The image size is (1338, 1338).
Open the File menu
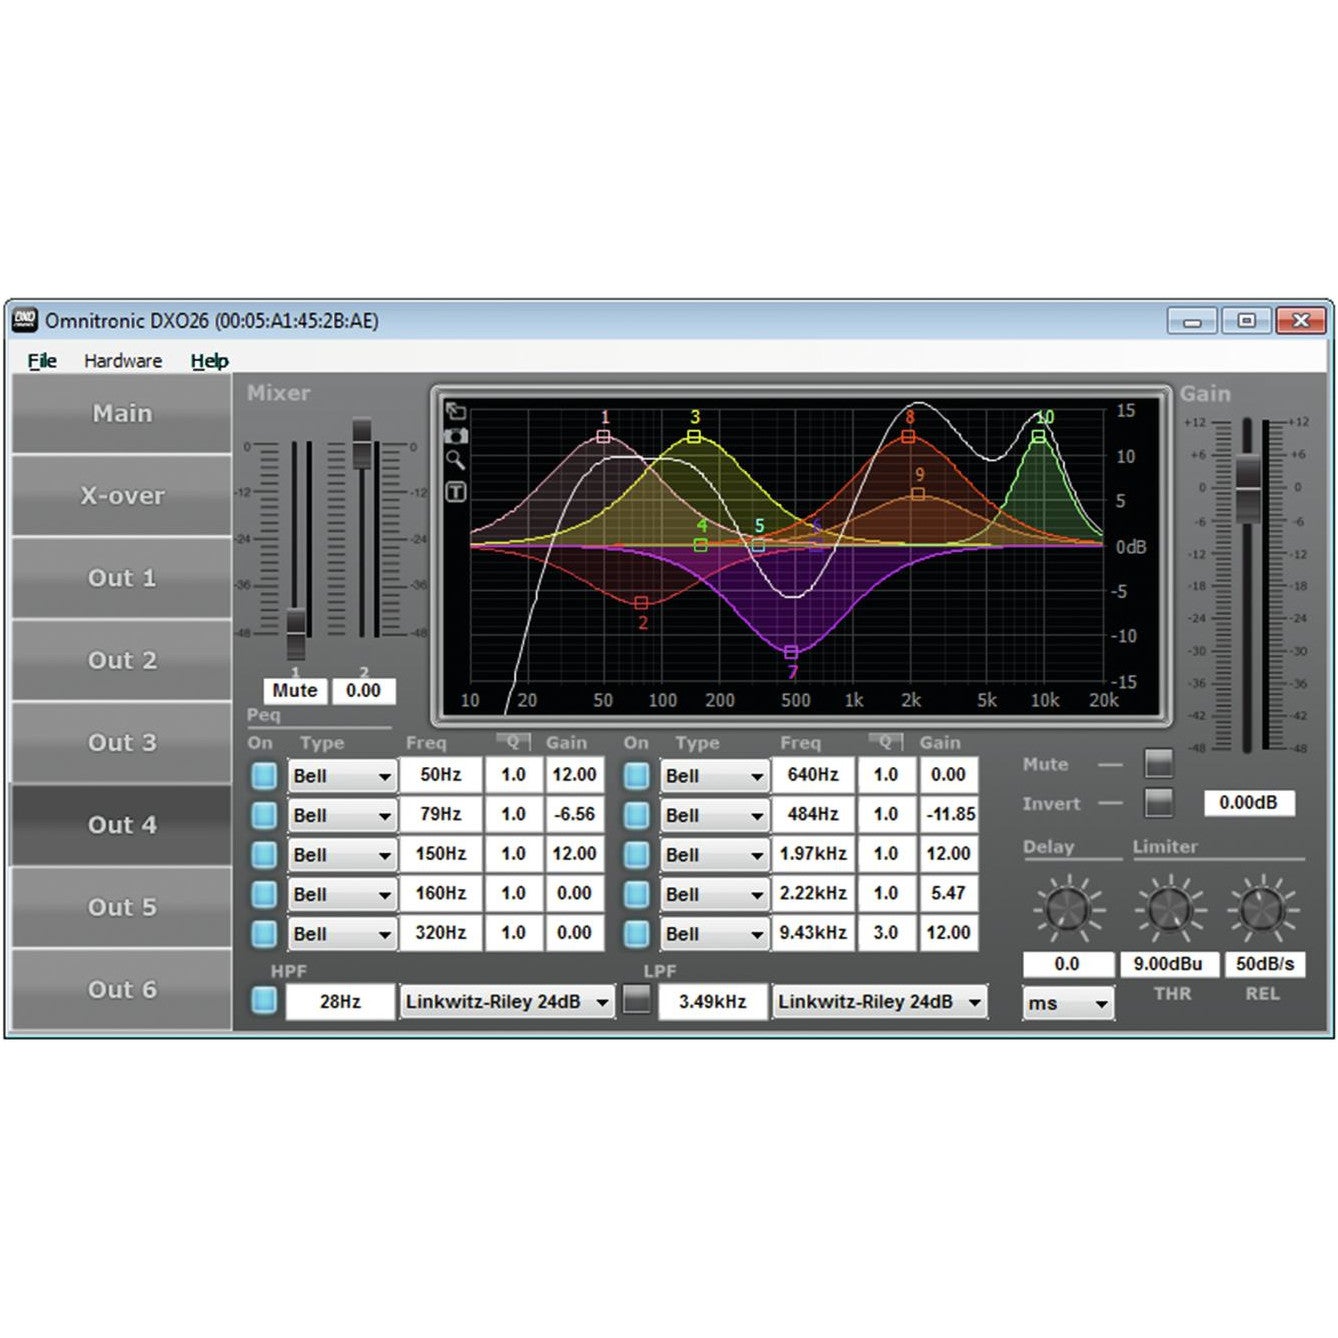[42, 361]
